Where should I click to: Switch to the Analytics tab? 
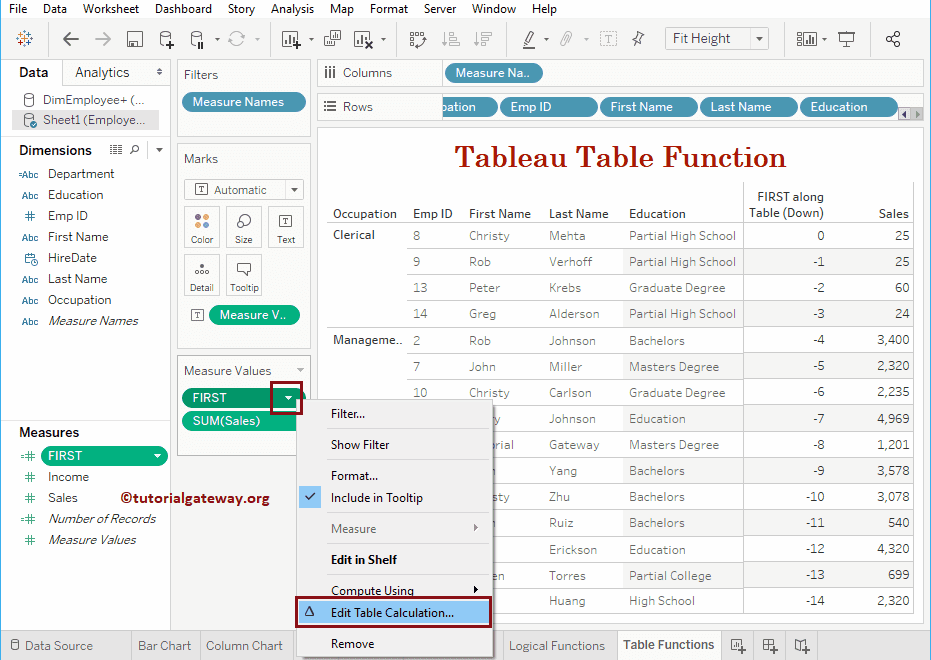[x=104, y=72]
